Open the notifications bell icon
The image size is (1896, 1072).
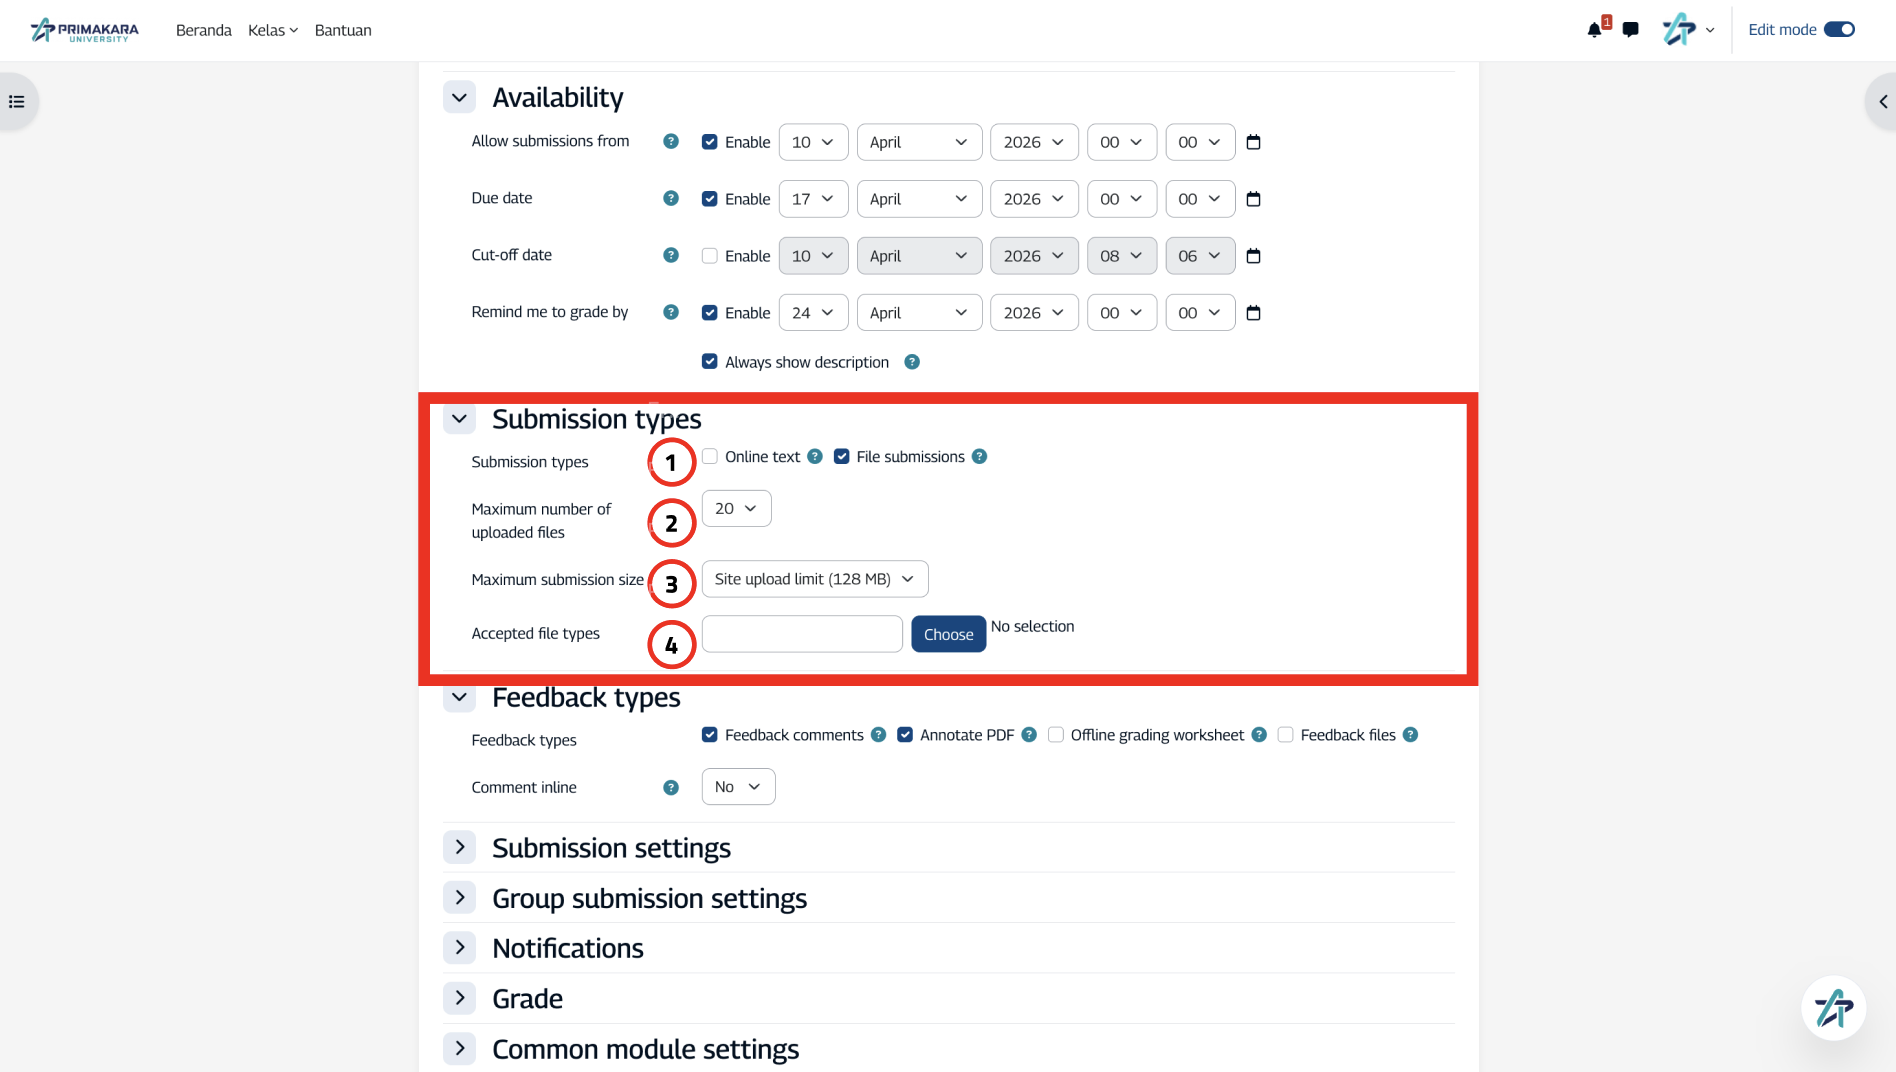click(x=1594, y=30)
